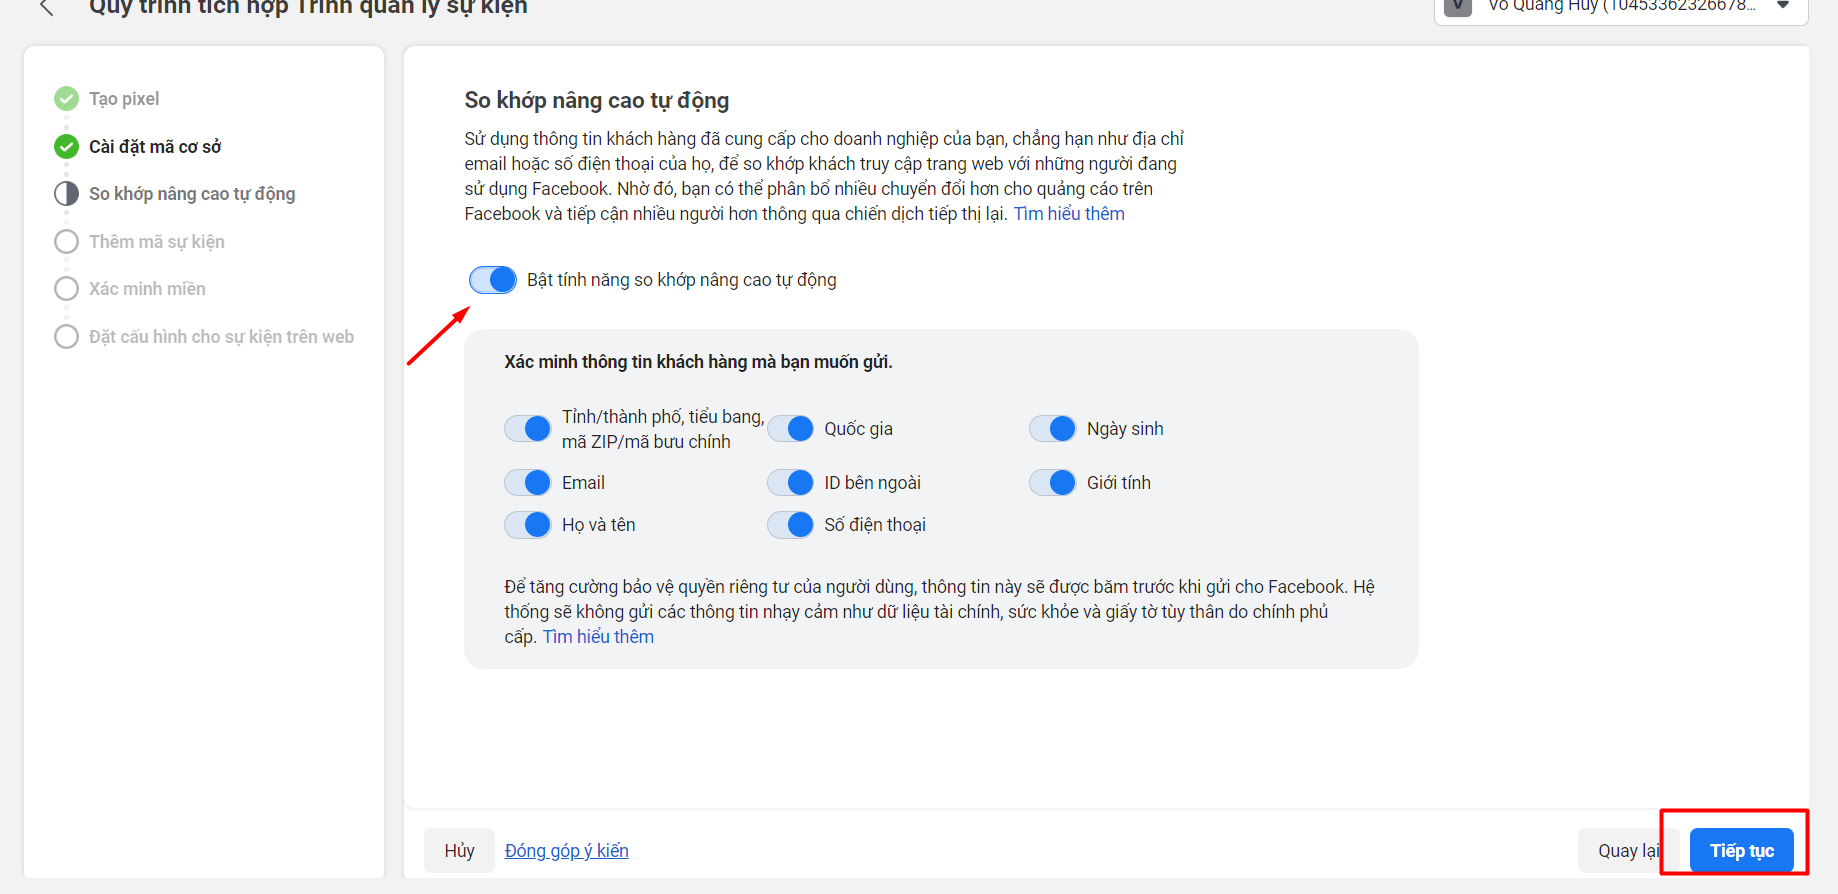Click the Hủy button

pos(459,851)
